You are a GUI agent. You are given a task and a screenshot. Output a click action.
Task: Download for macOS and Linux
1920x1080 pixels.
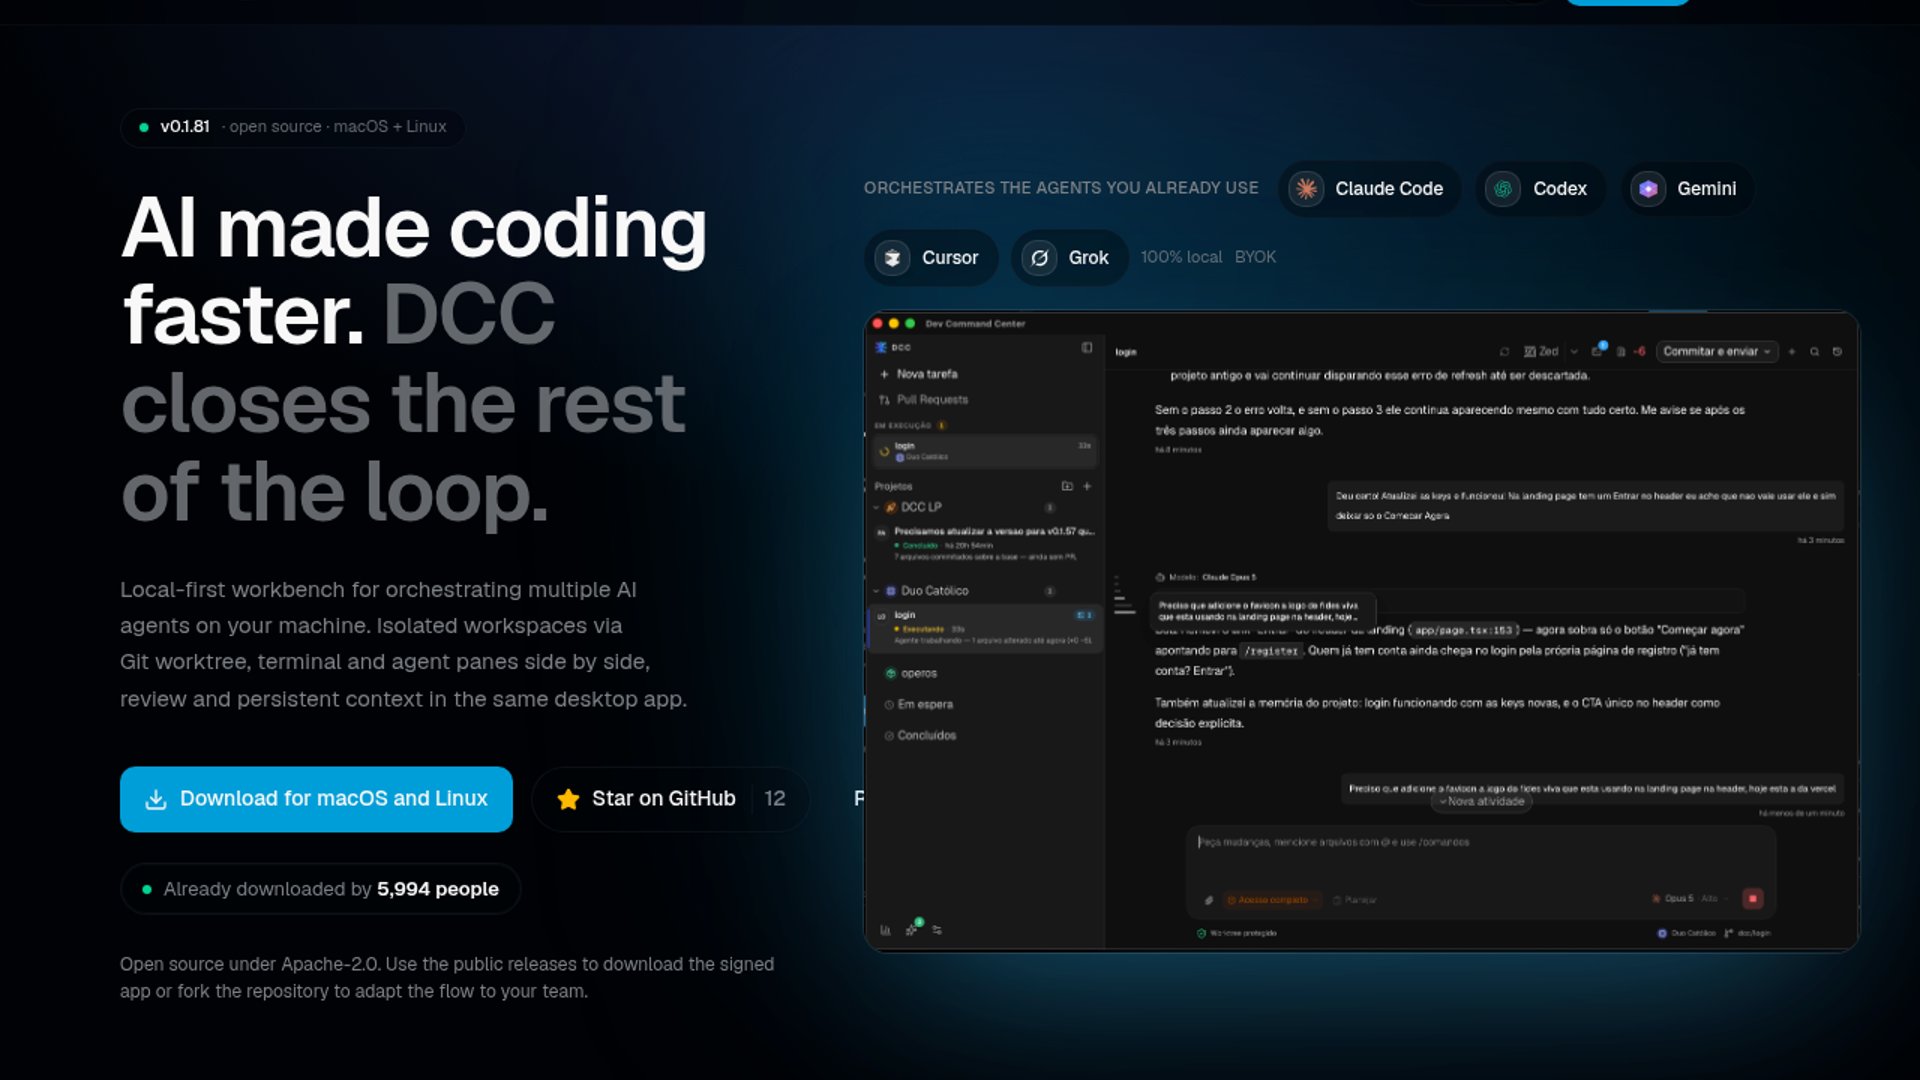pos(316,799)
